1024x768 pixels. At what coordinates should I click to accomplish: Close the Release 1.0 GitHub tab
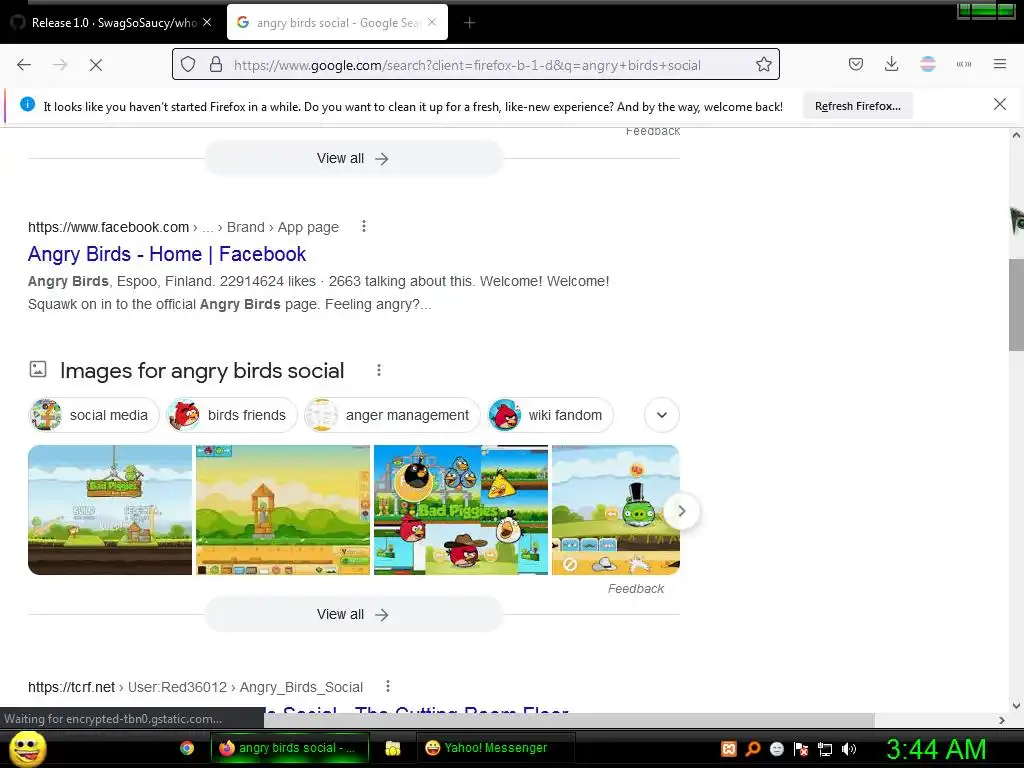pos(207,22)
